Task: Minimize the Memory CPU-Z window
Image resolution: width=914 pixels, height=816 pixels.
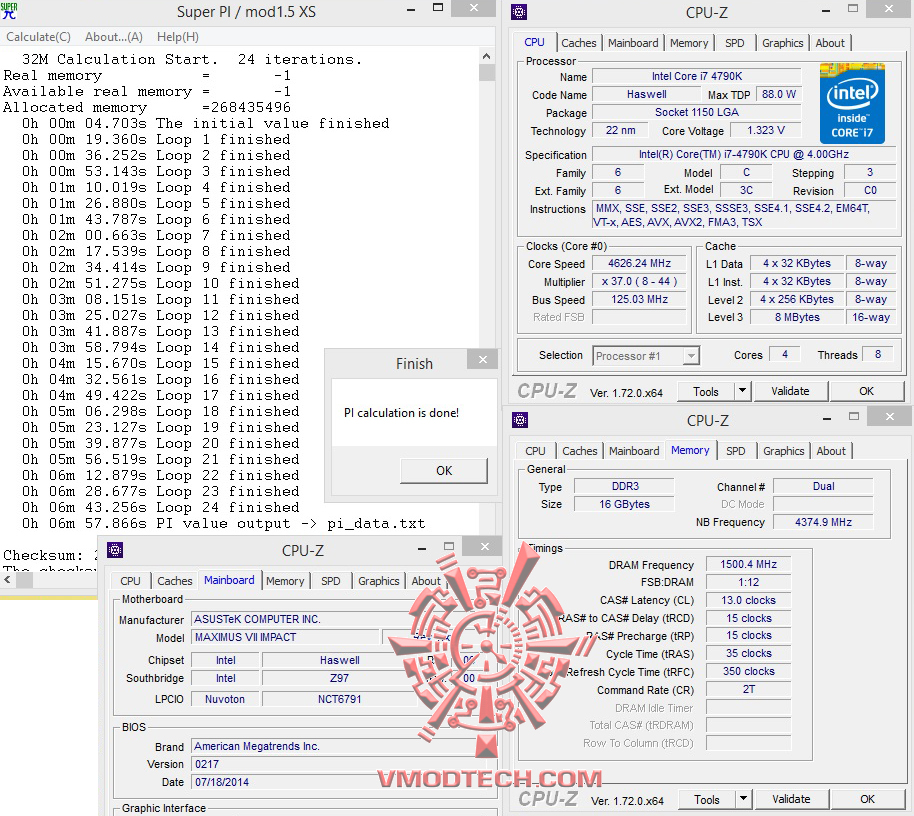Action: point(827,418)
